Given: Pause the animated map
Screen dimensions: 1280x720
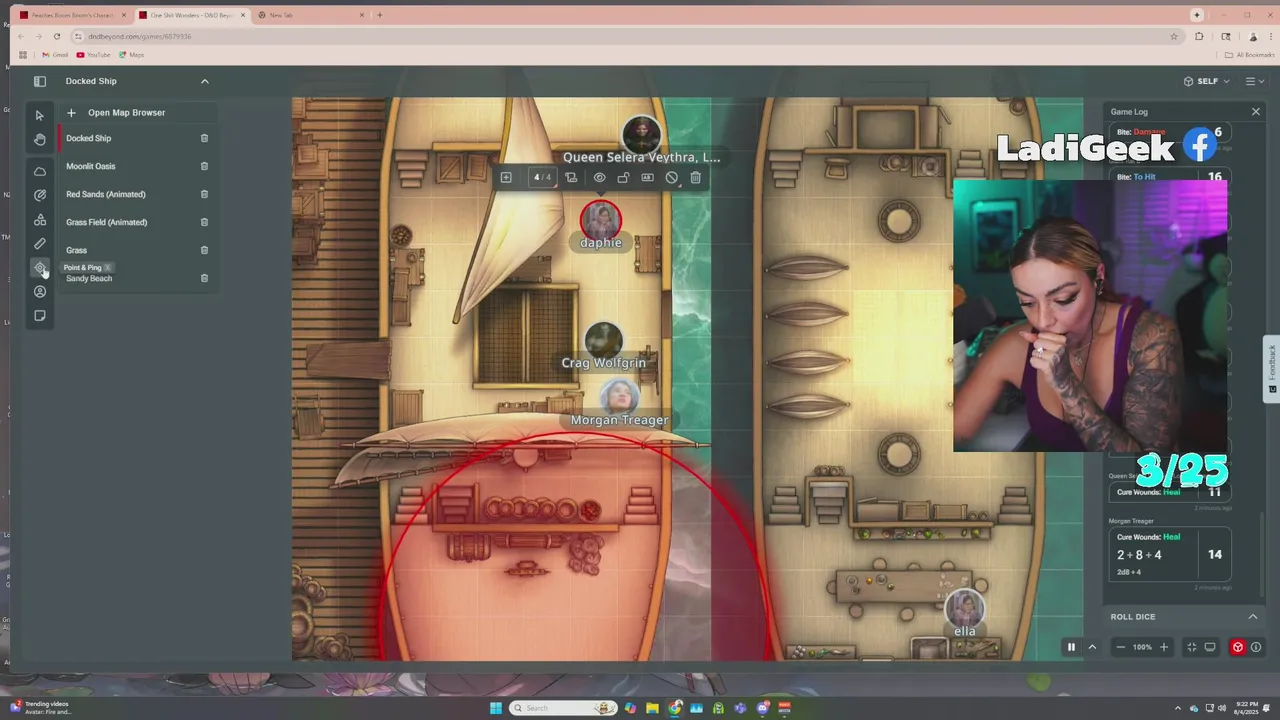Looking at the screenshot, I should [x=1071, y=647].
